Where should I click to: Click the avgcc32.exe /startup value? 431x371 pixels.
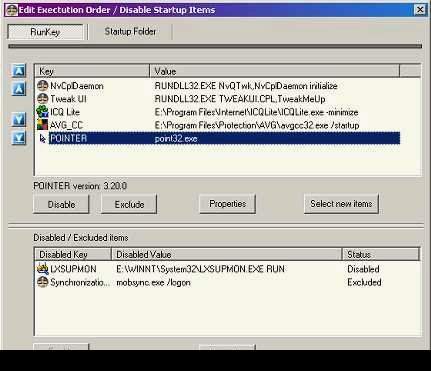[x=257, y=125]
